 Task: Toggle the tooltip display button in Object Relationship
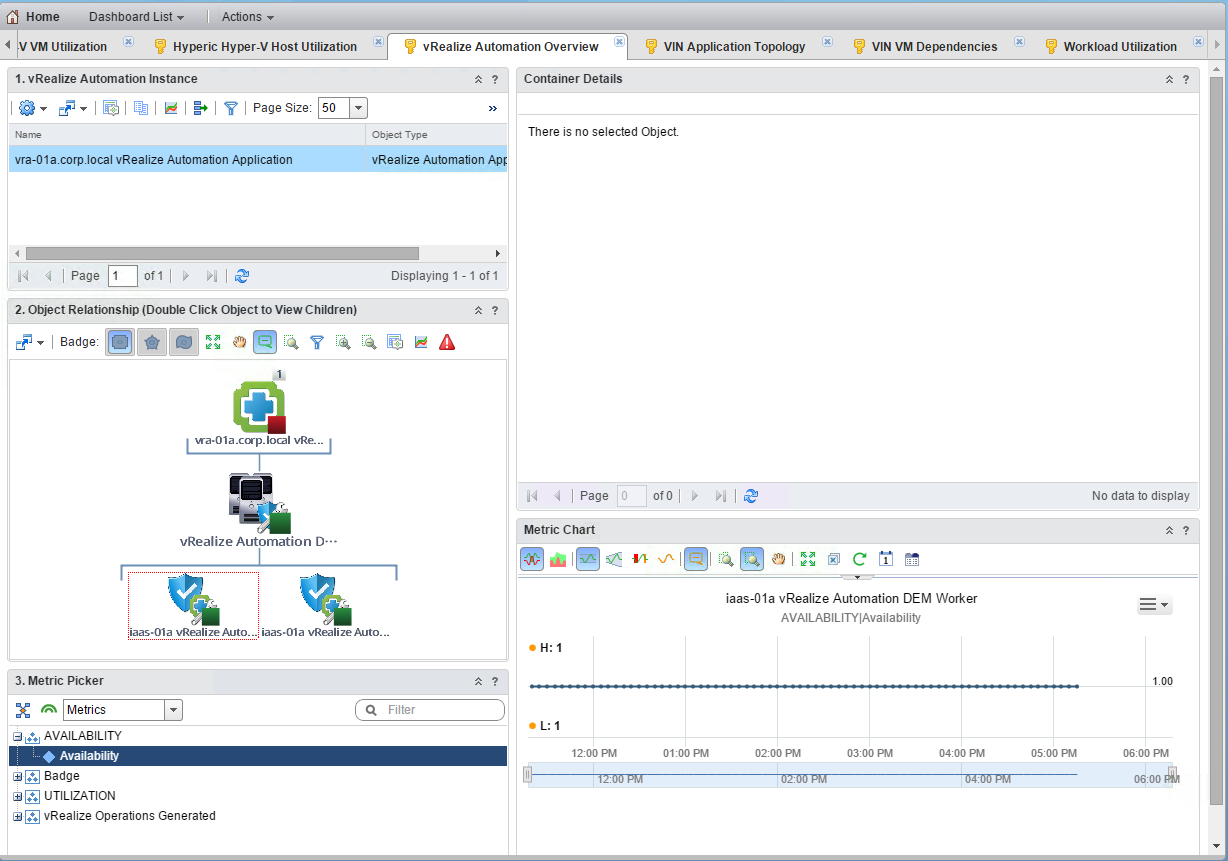point(265,342)
